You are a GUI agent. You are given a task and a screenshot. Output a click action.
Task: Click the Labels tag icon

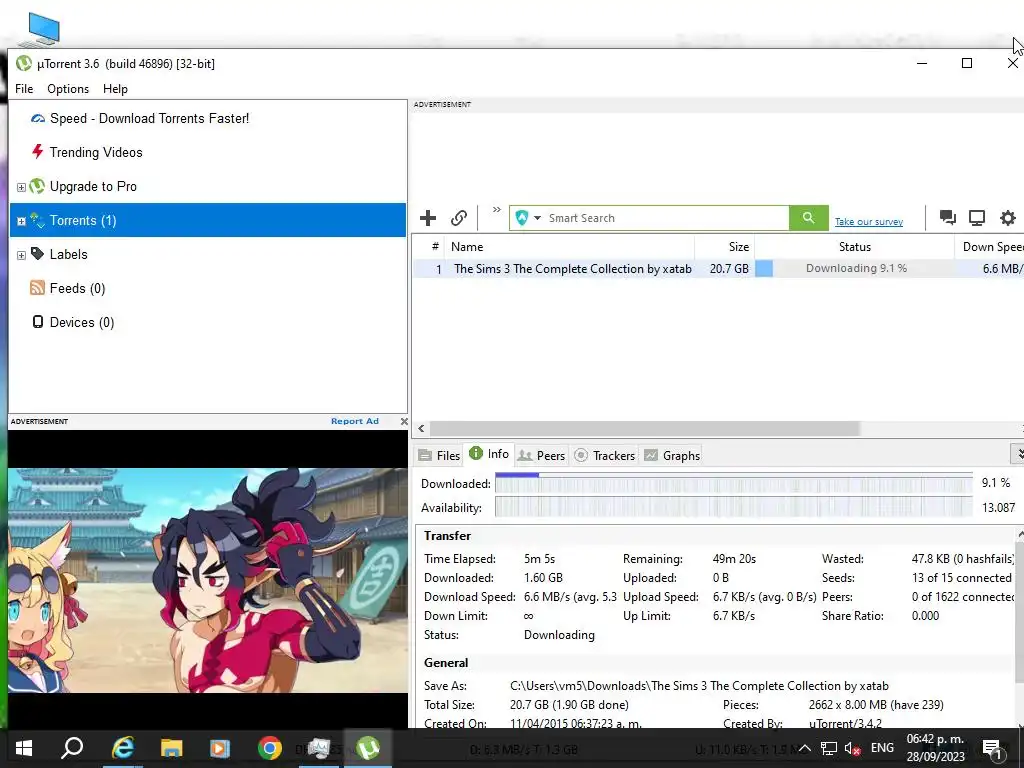pos(37,253)
